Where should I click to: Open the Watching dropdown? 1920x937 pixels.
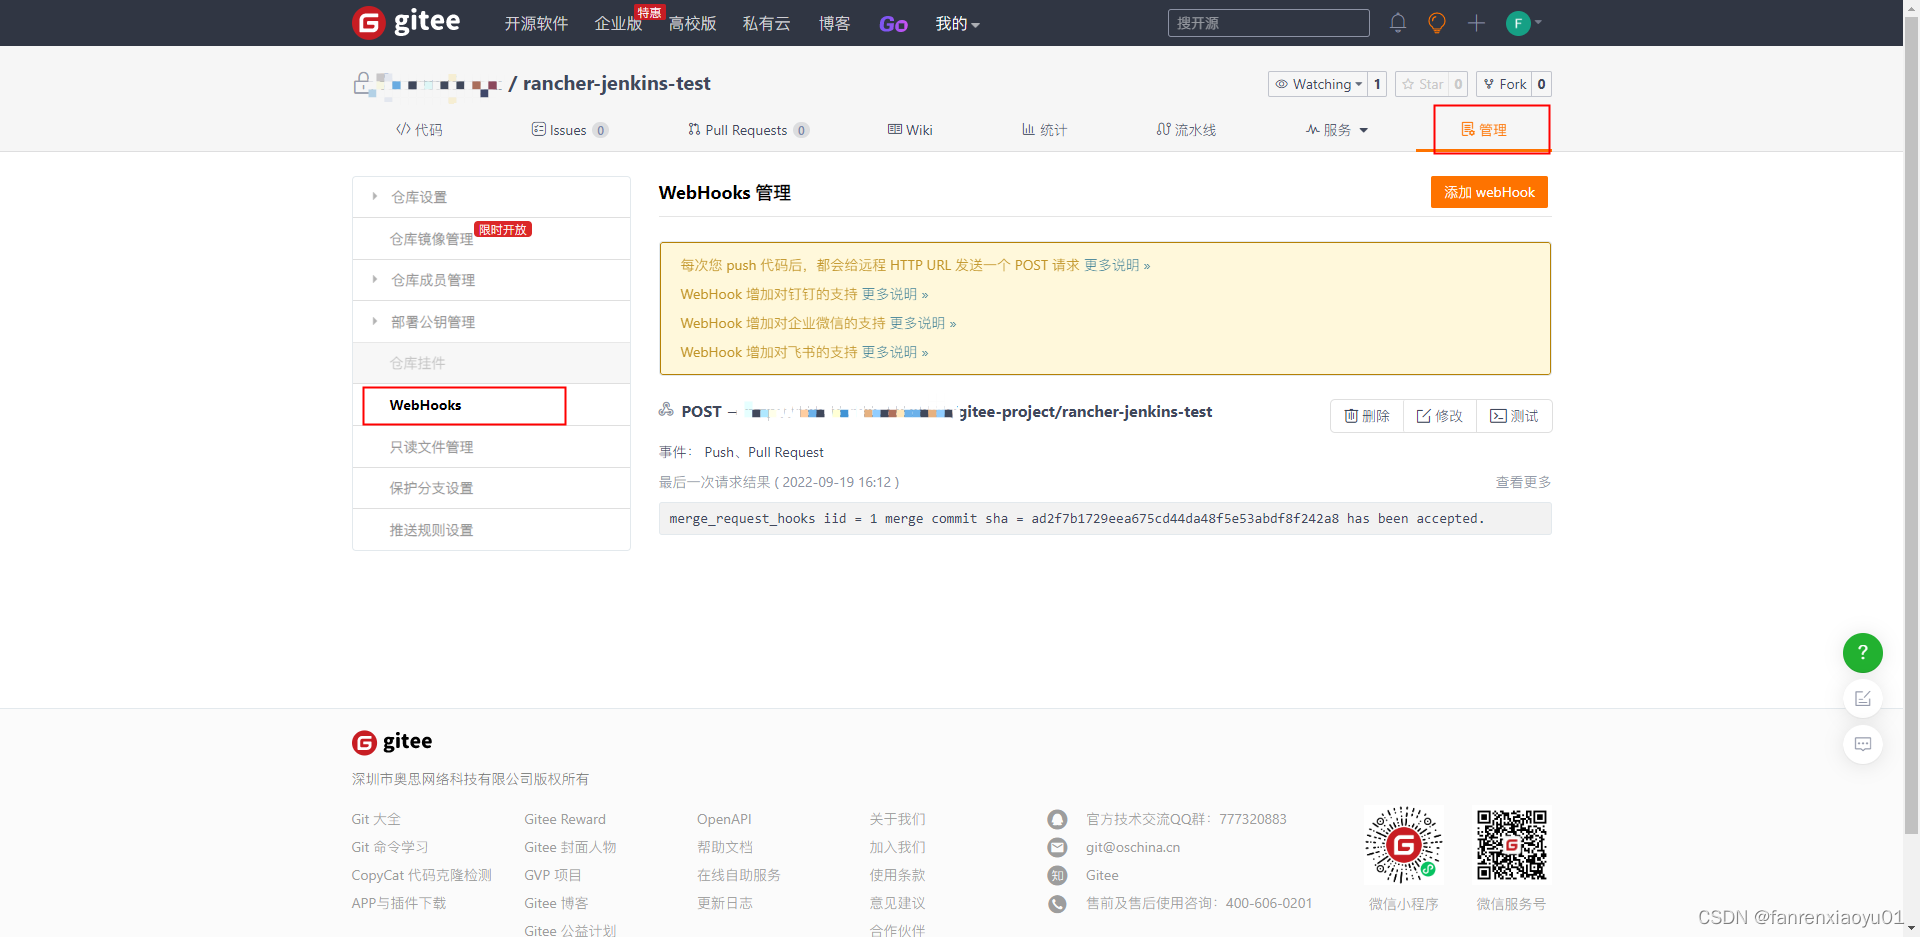(1317, 84)
